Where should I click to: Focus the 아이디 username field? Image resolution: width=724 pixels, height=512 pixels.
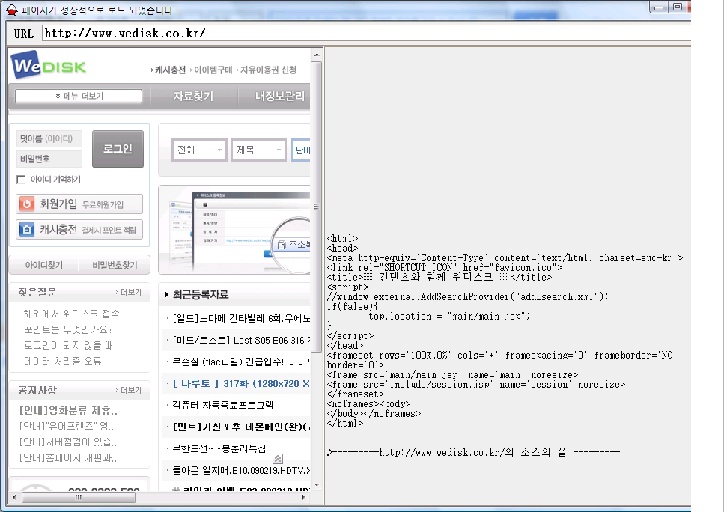[48, 139]
